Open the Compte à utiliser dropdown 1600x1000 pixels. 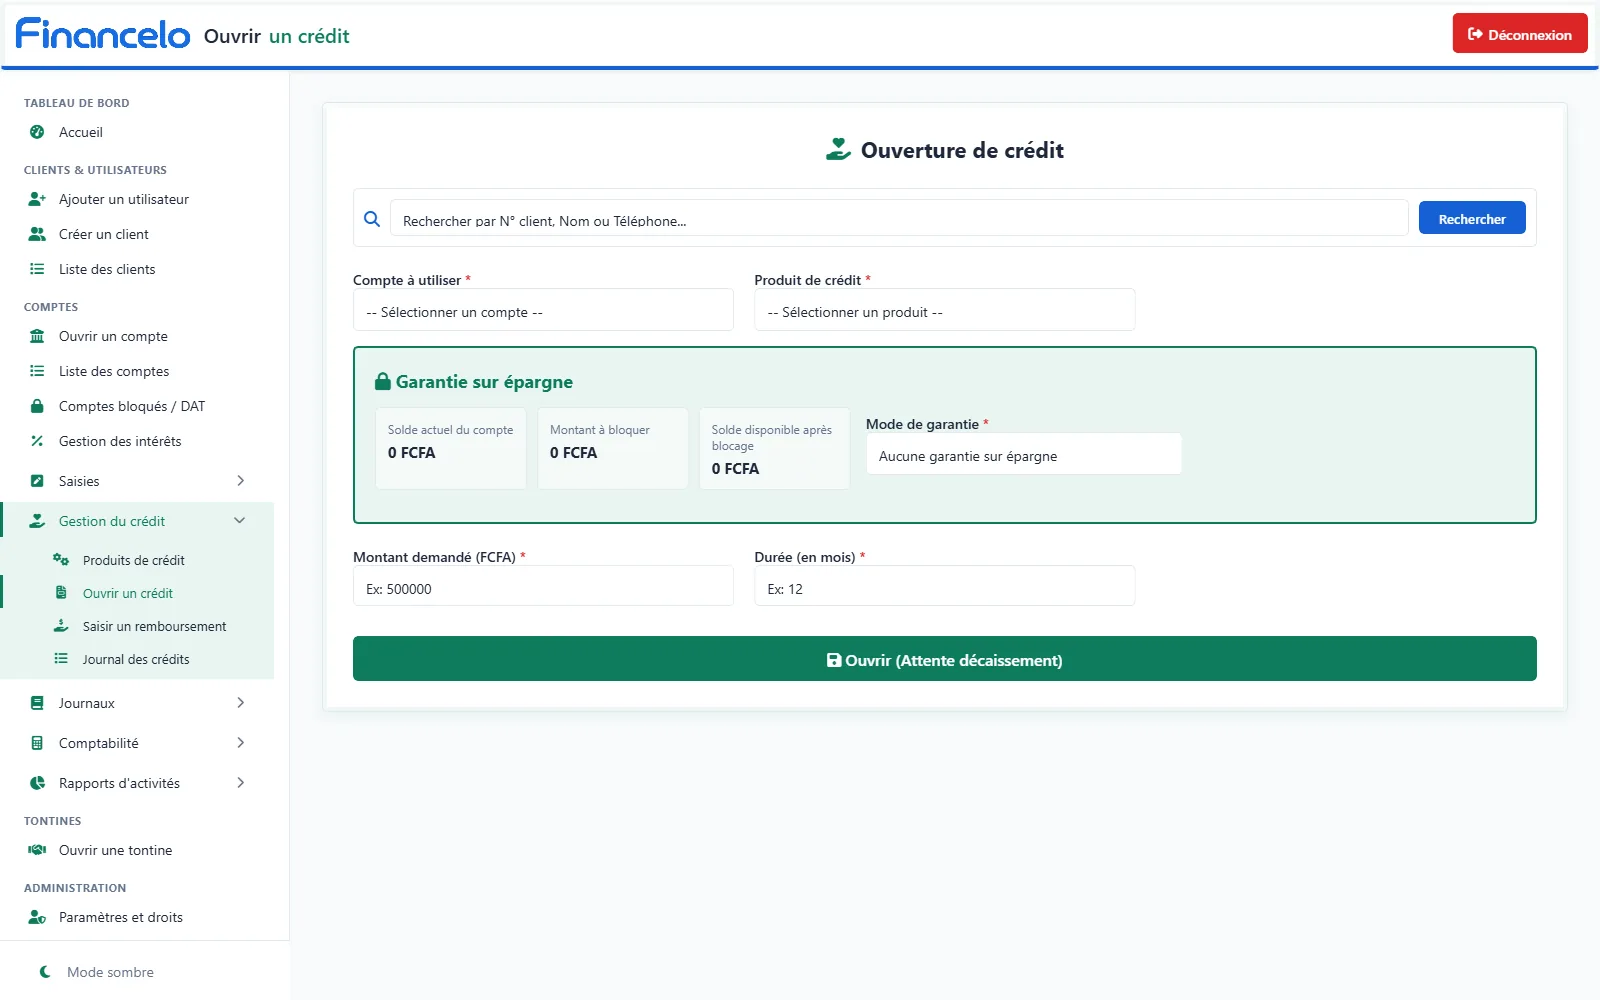[543, 311]
